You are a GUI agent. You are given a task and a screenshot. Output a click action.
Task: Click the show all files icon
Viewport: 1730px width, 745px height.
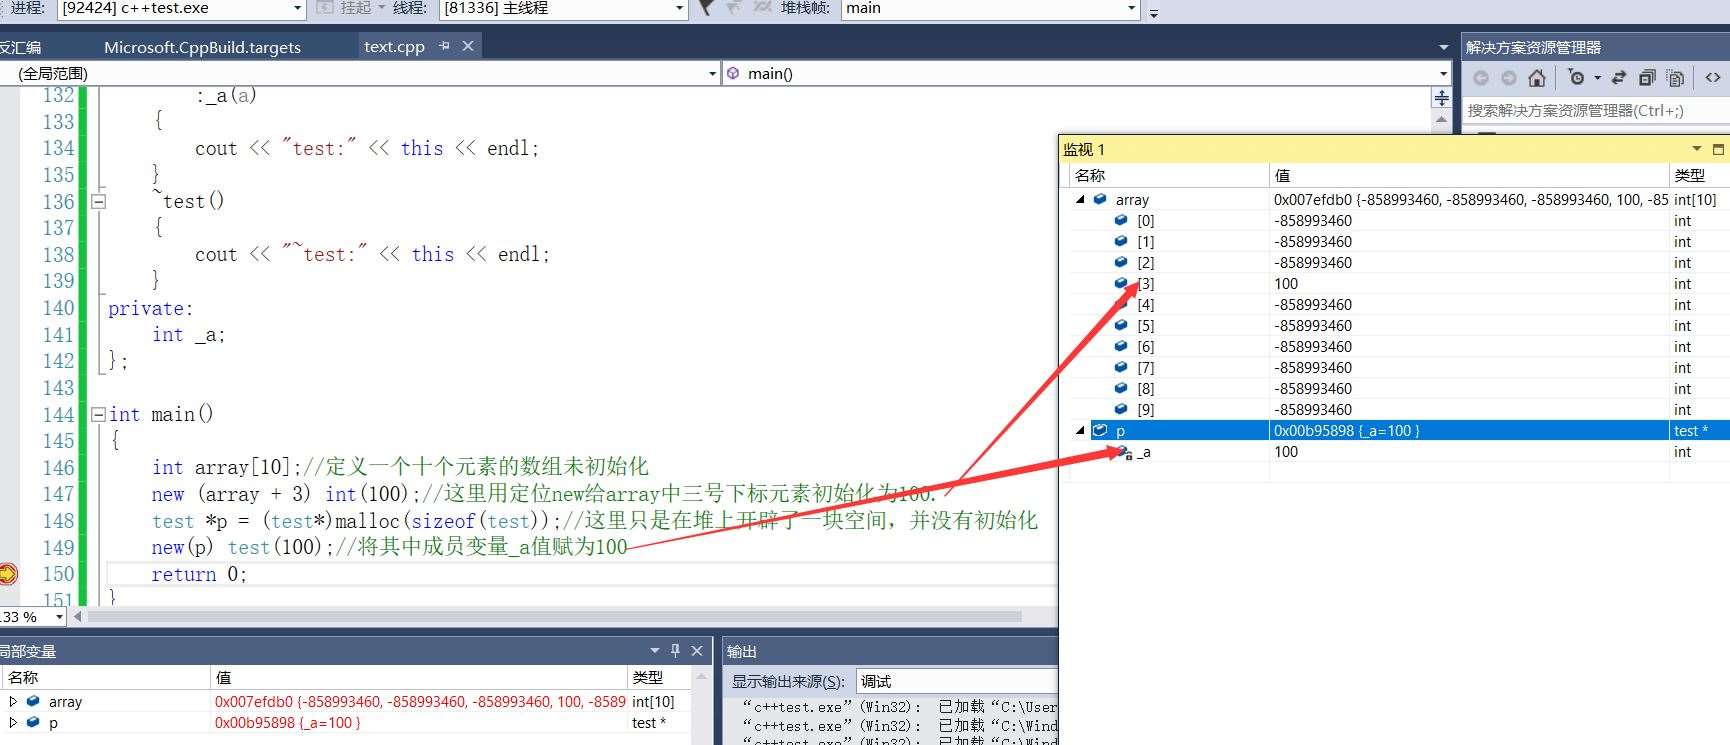(1676, 78)
